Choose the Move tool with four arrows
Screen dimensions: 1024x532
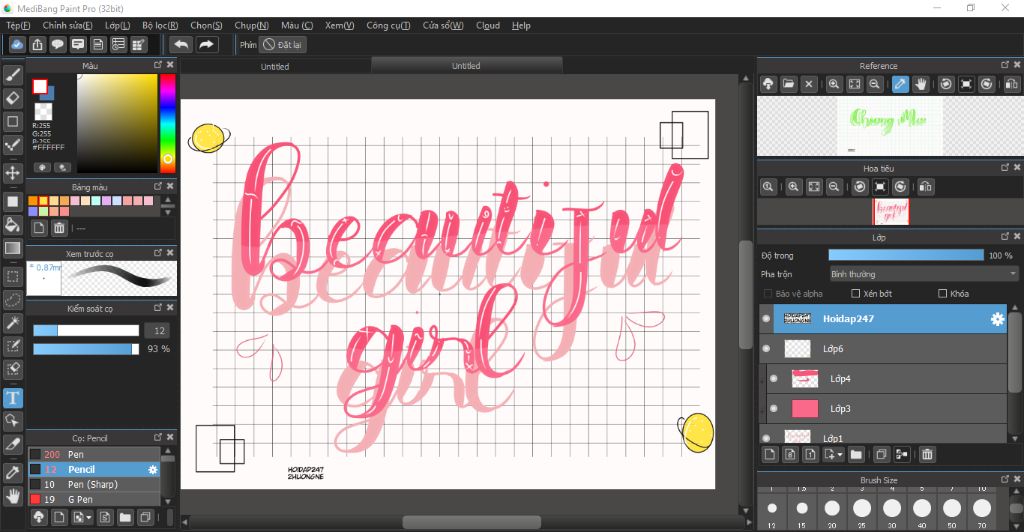(x=12, y=173)
